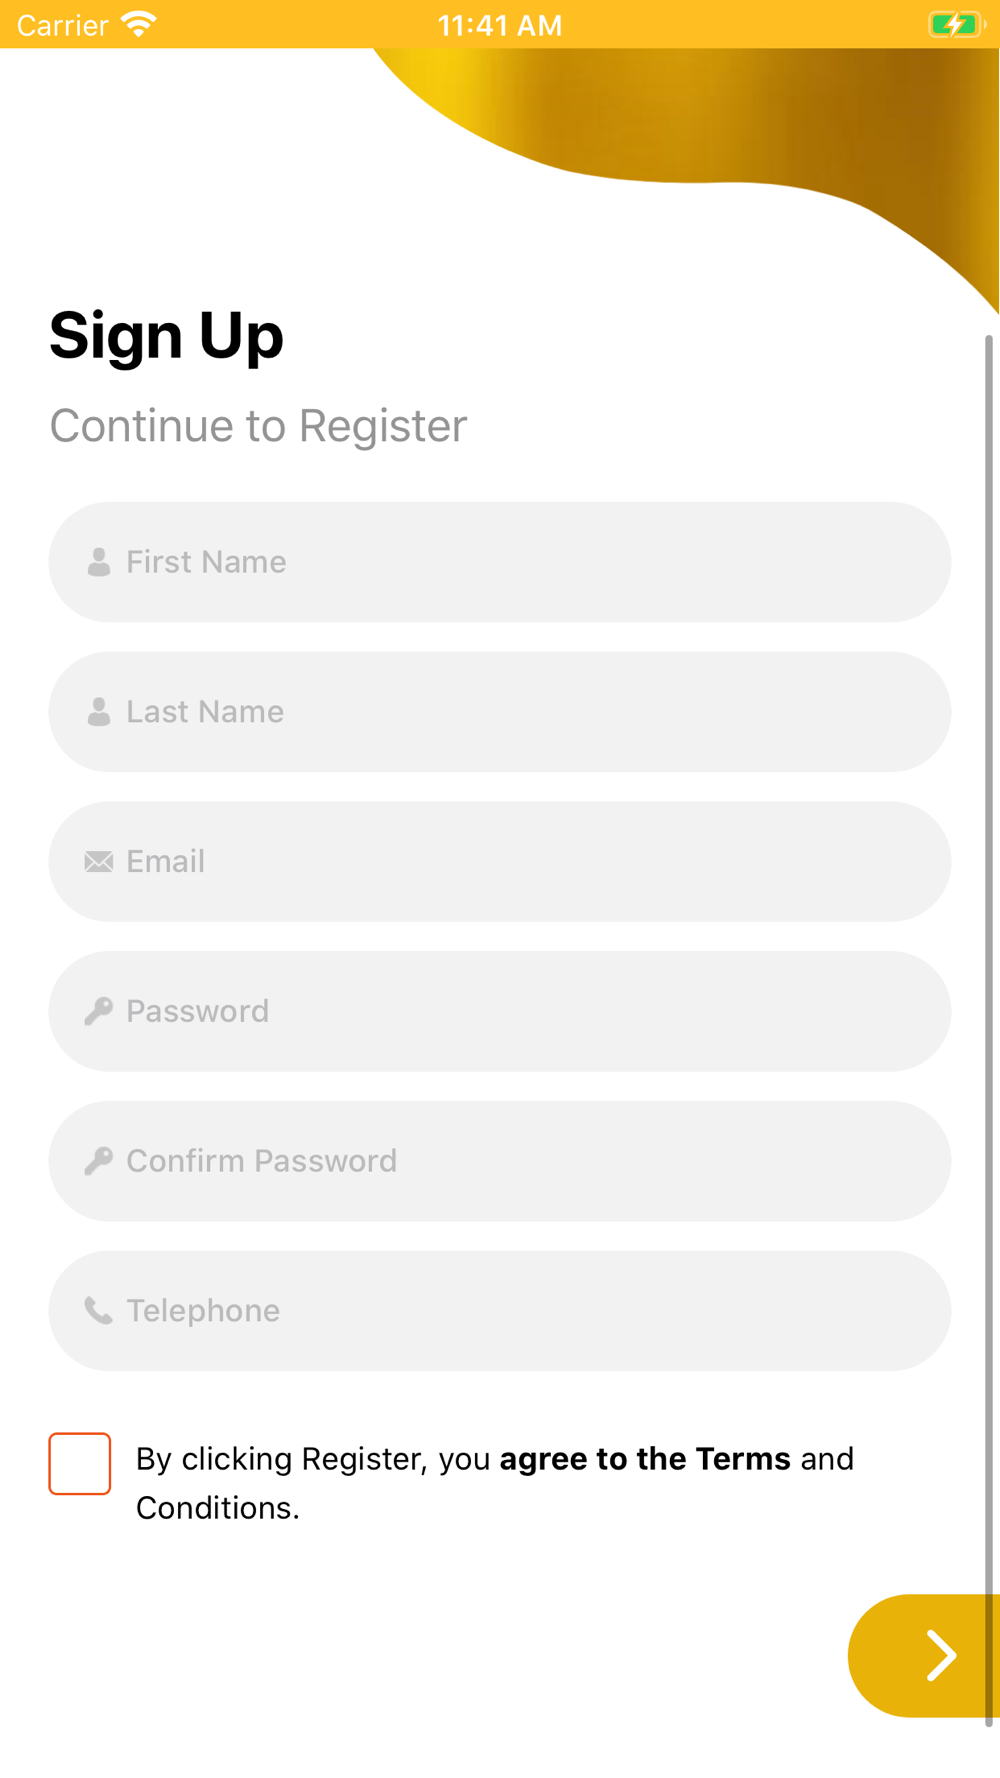The image size is (1000, 1778).
Task: Click the person icon beside First Name
Action: click(x=99, y=562)
